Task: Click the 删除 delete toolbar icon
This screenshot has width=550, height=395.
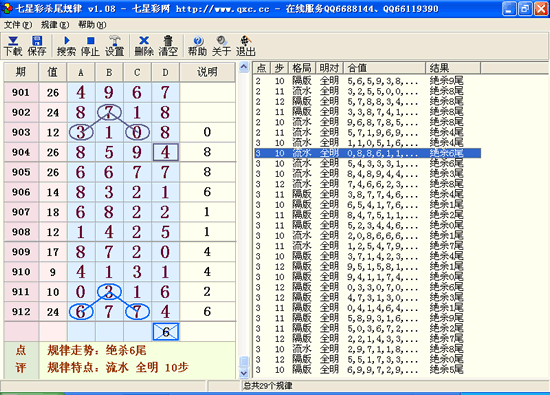Action: pyautogui.click(x=144, y=46)
